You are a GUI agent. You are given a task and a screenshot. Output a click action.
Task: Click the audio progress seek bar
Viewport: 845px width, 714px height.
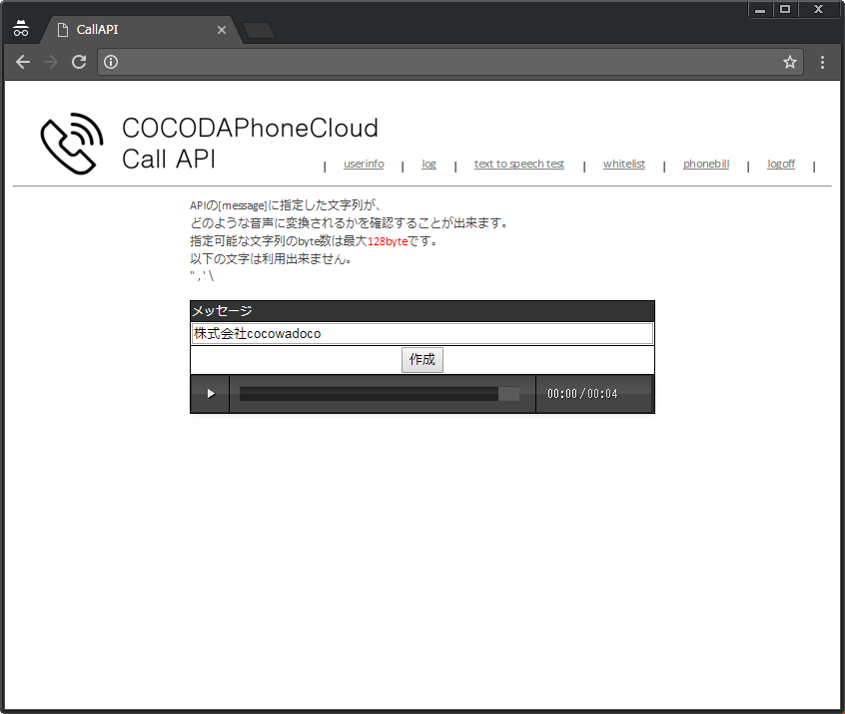(x=379, y=394)
